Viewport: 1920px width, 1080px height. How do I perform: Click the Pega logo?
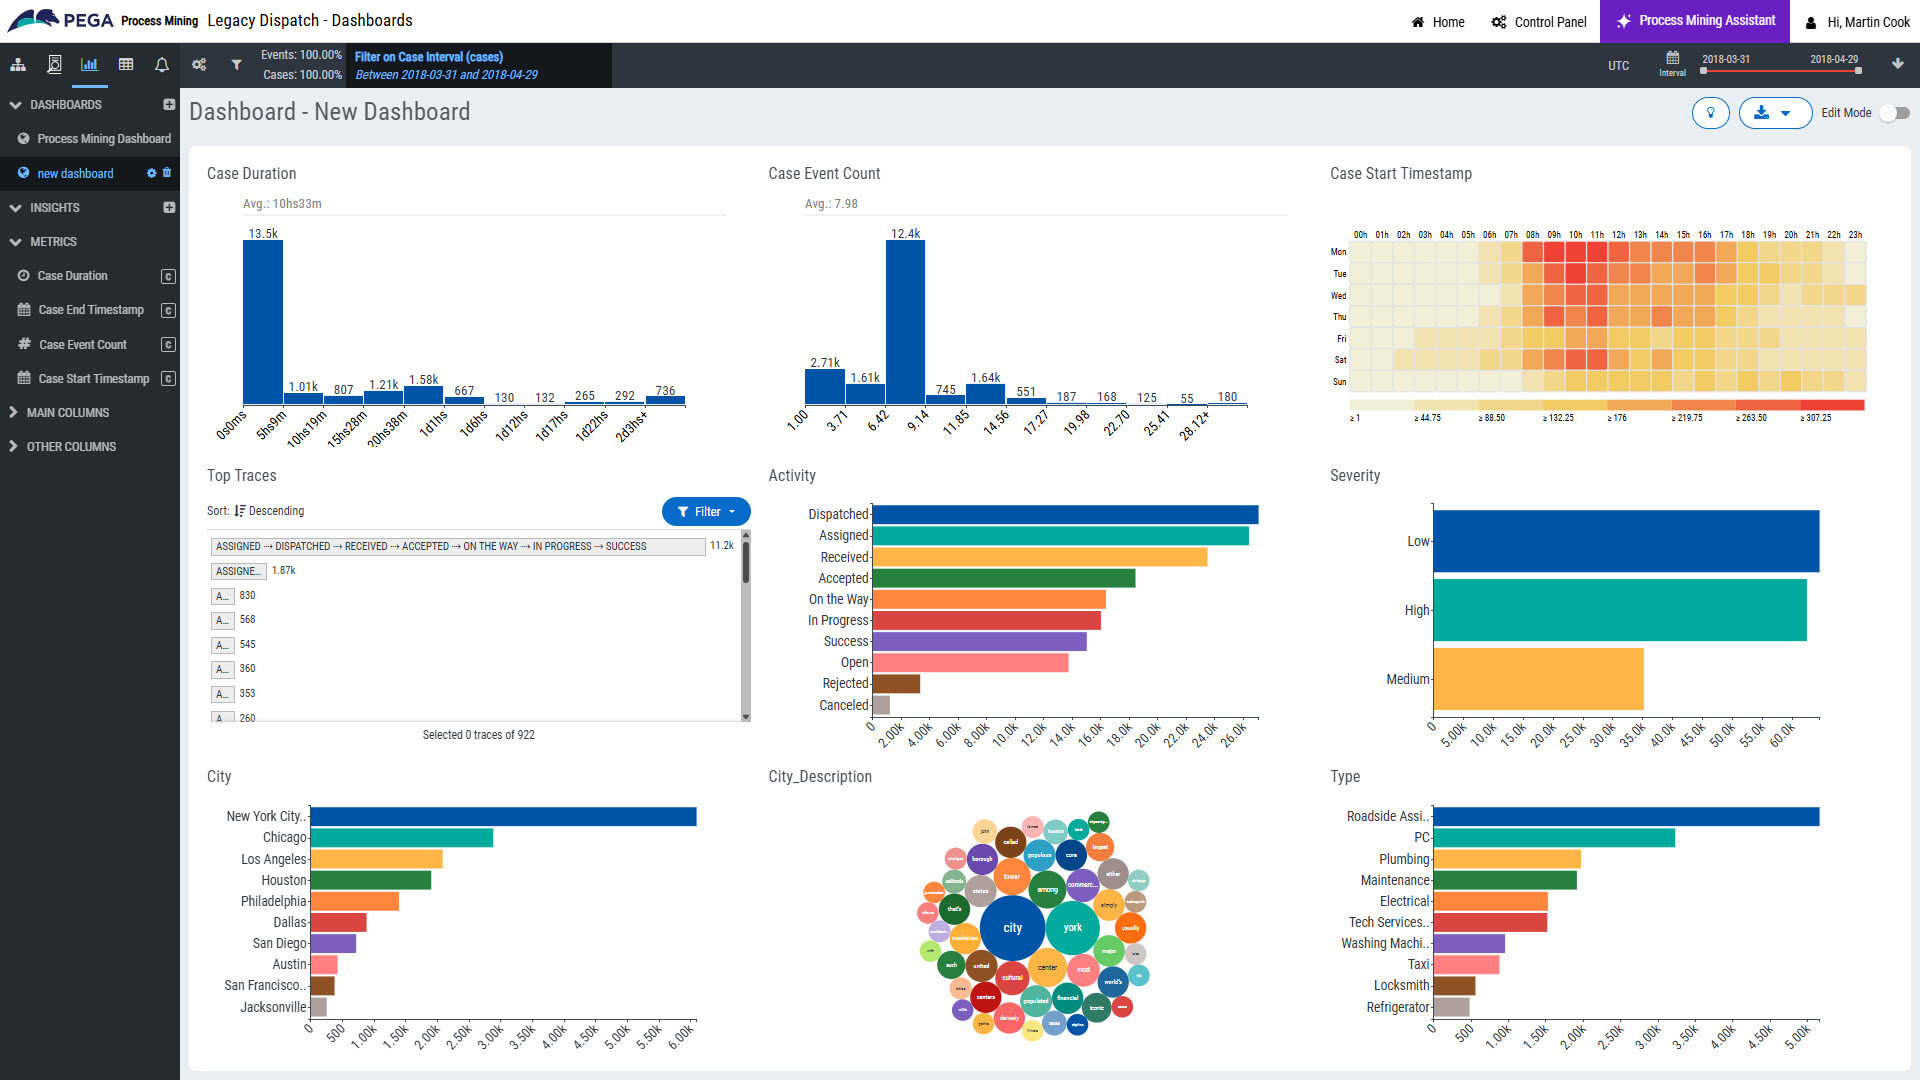click(60, 20)
